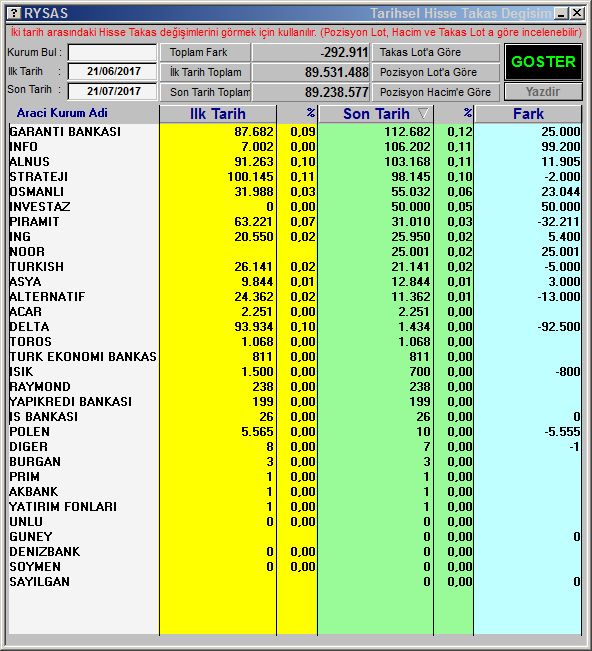Click INFO's Fark value 99.200
The image size is (592, 651).
[x=560, y=147]
